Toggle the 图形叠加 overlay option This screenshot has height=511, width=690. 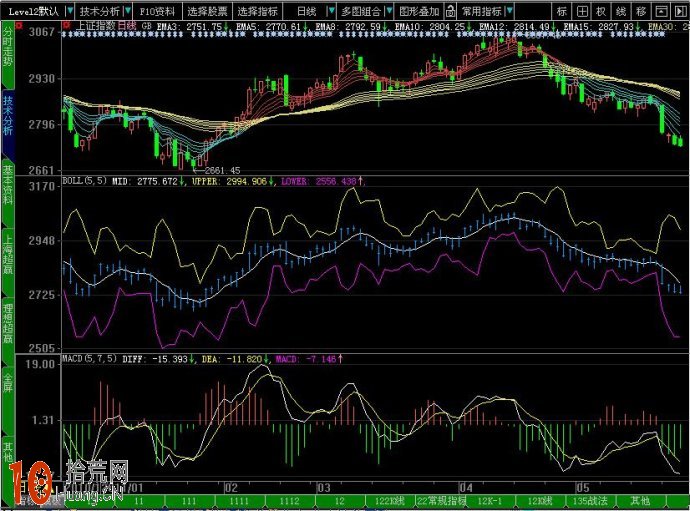click(x=418, y=11)
